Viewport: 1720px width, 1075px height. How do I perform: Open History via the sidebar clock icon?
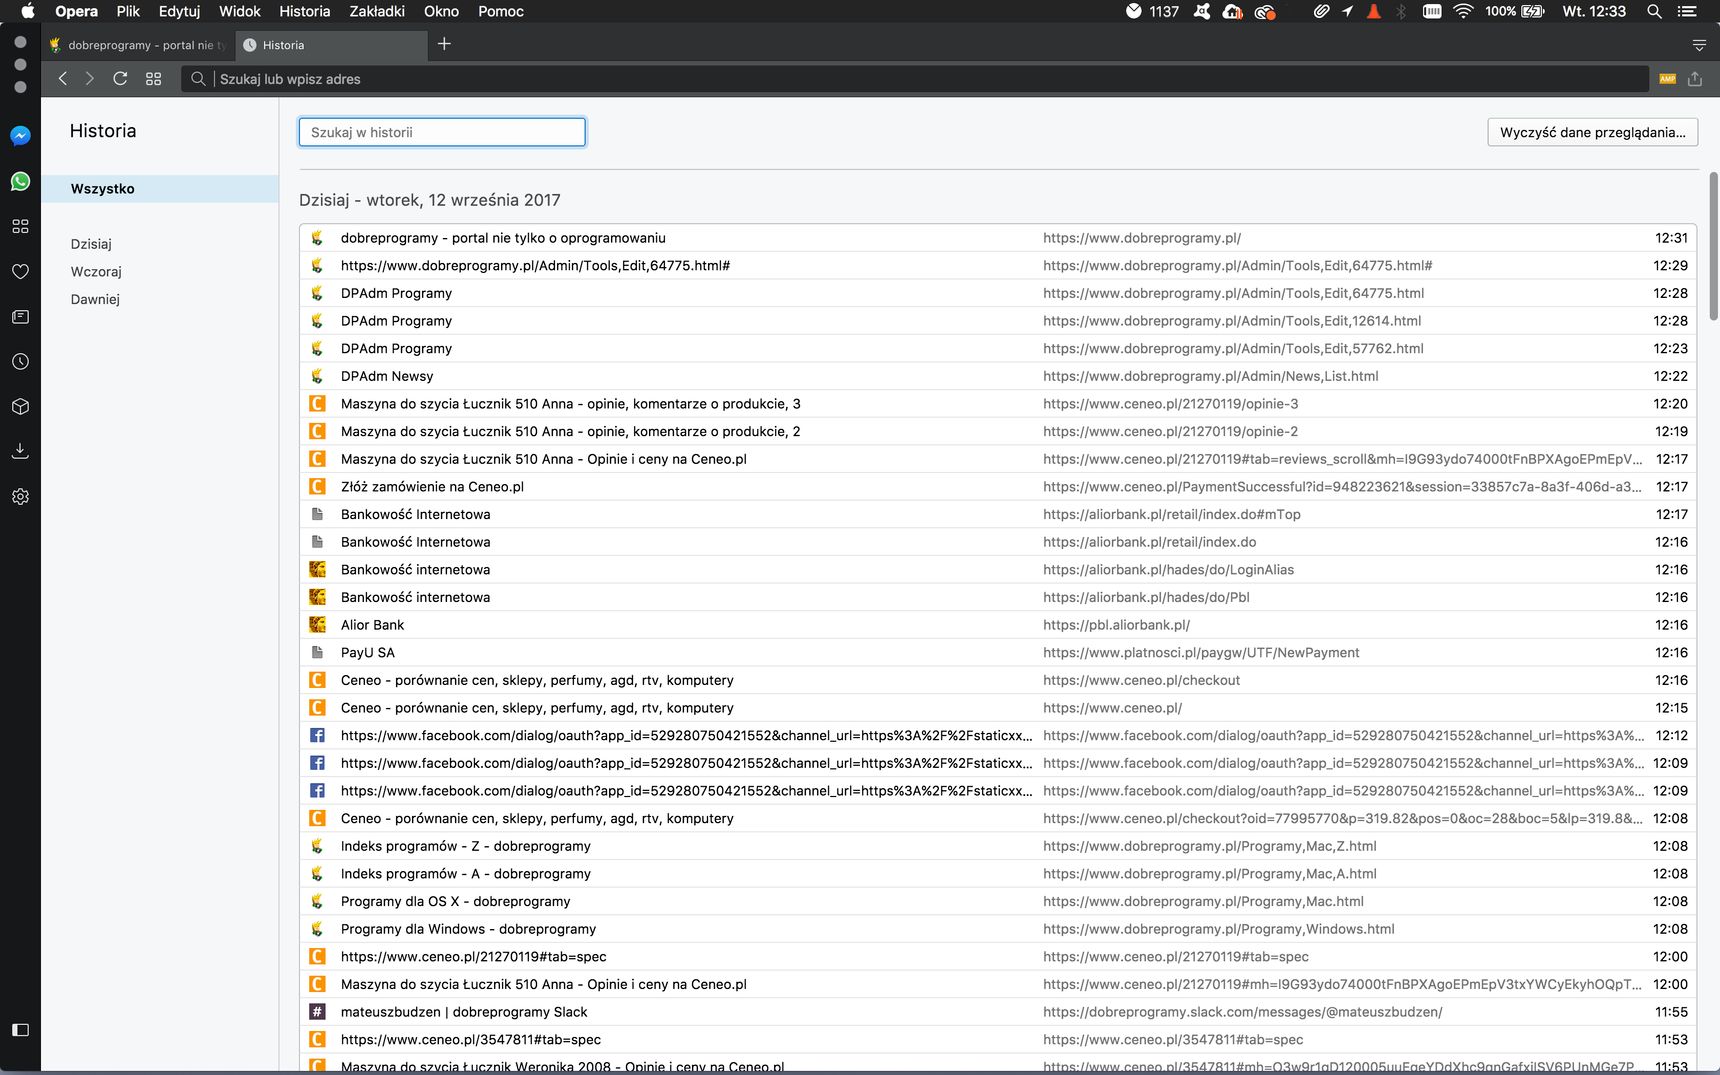pos(20,361)
